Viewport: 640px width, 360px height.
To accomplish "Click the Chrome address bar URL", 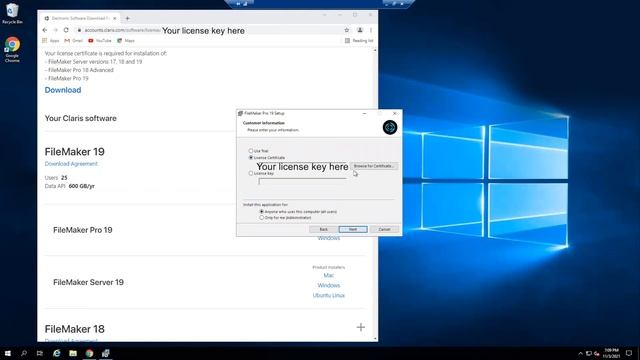I will [x=122, y=30].
